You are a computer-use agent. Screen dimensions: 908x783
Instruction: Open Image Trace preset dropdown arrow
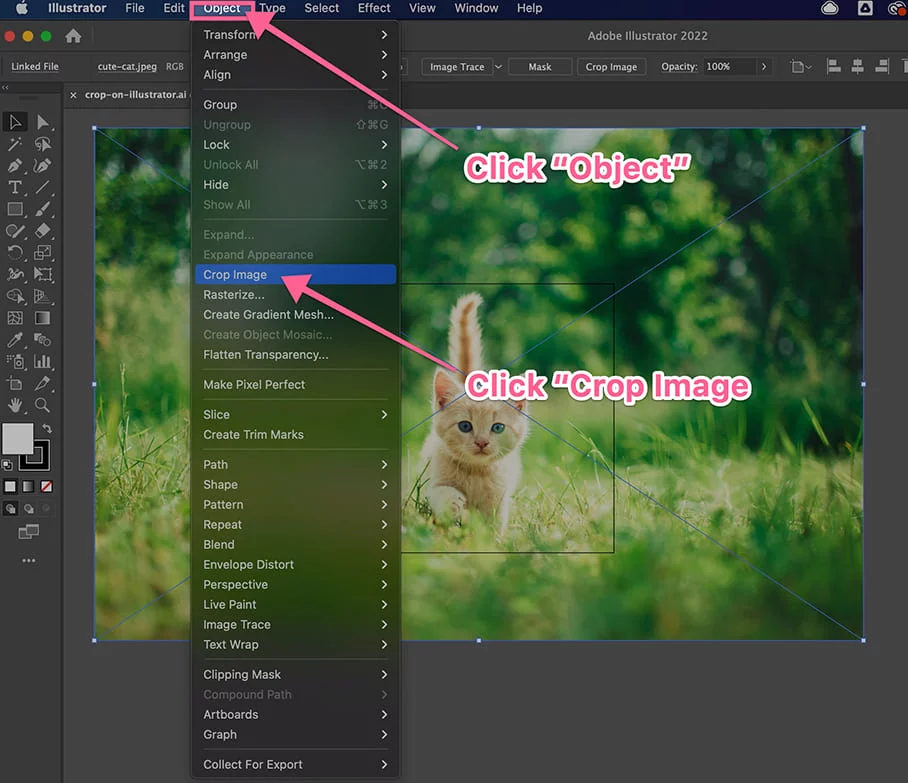[x=498, y=67]
